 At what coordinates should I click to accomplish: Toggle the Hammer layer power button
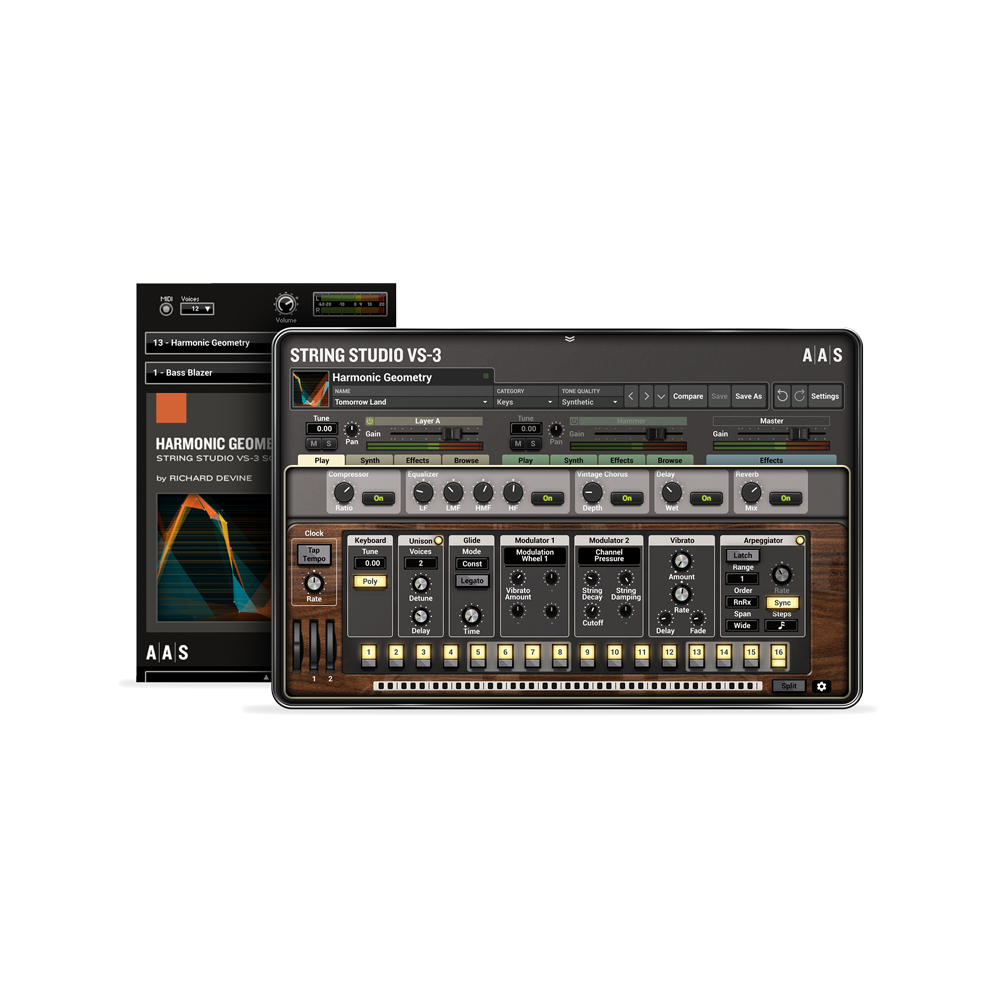coord(574,421)
